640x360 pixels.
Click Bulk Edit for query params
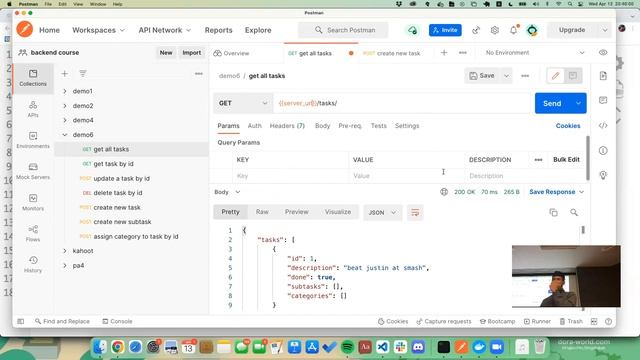(x=566, y=160)
